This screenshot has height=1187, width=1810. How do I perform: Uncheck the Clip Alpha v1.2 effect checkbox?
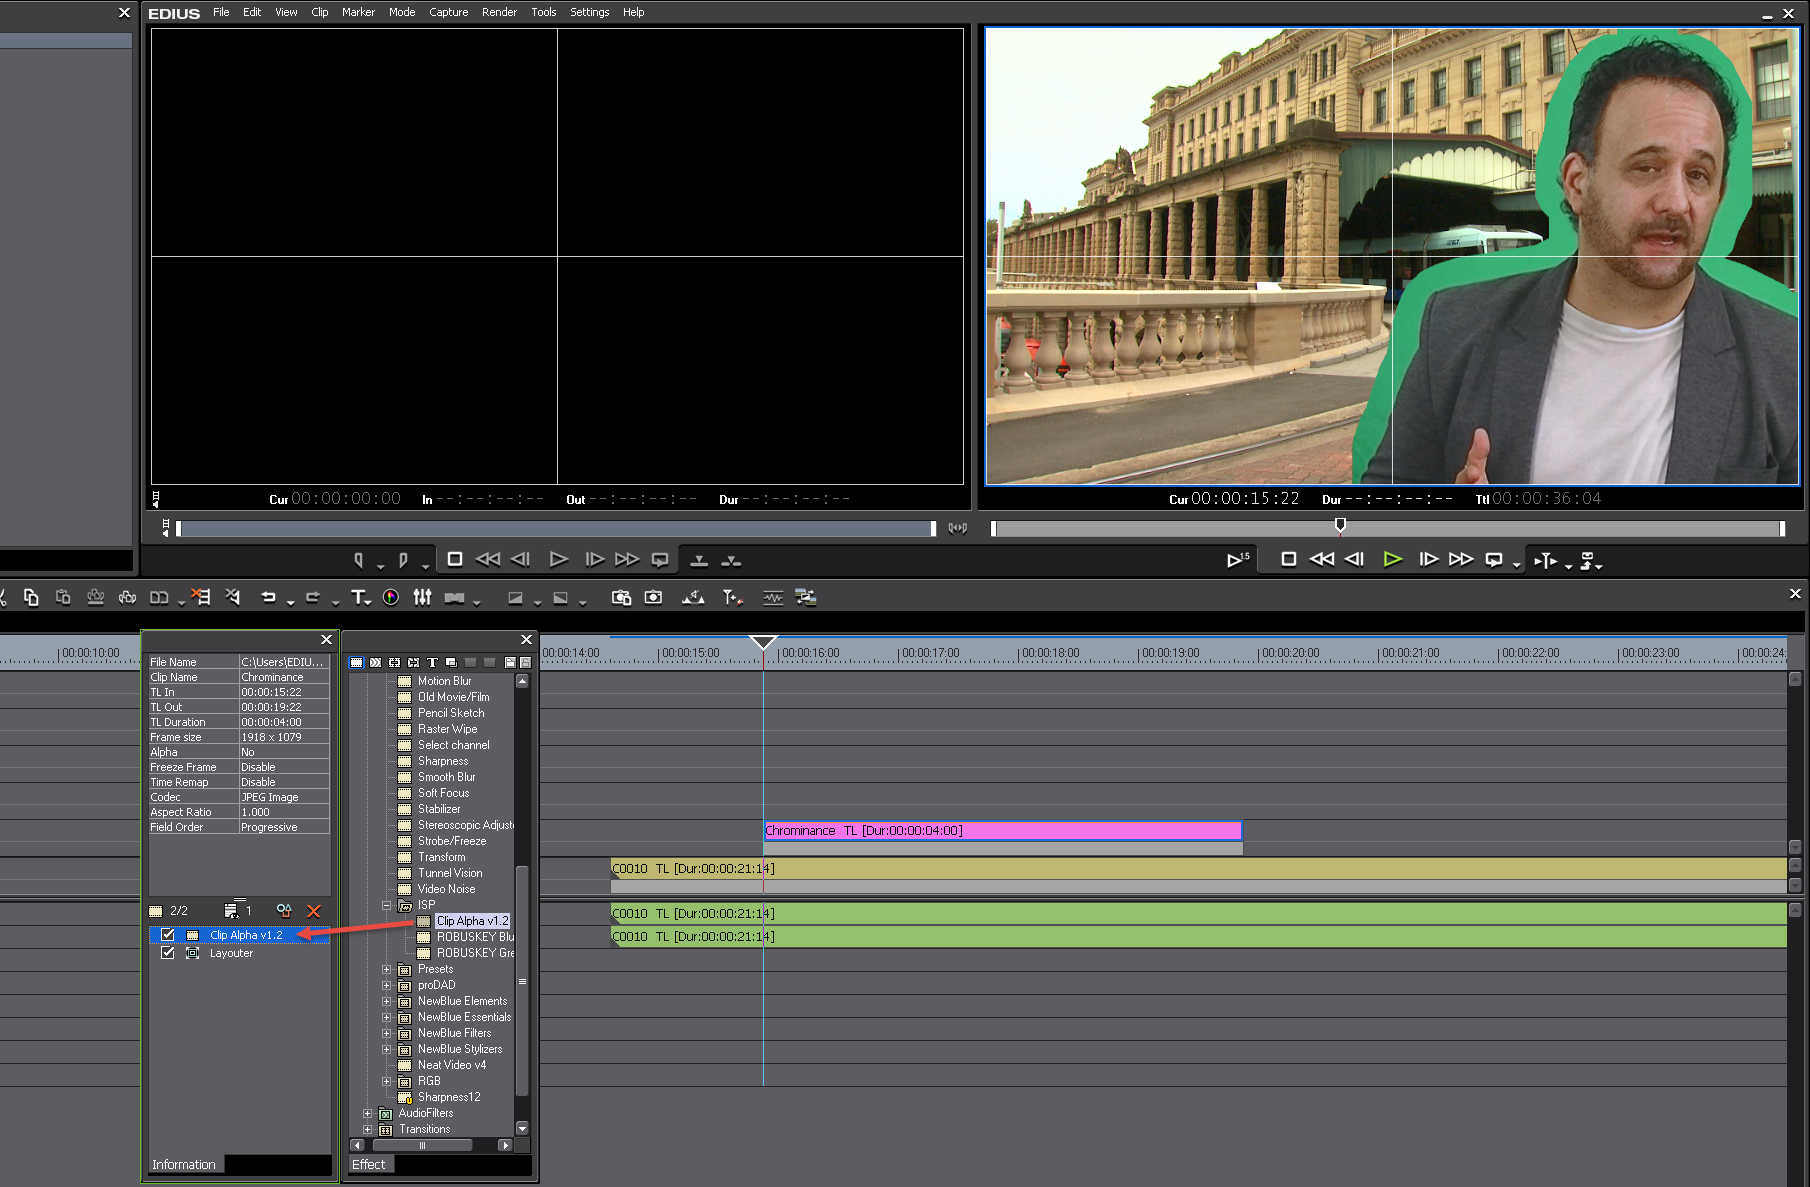[168, 935]
